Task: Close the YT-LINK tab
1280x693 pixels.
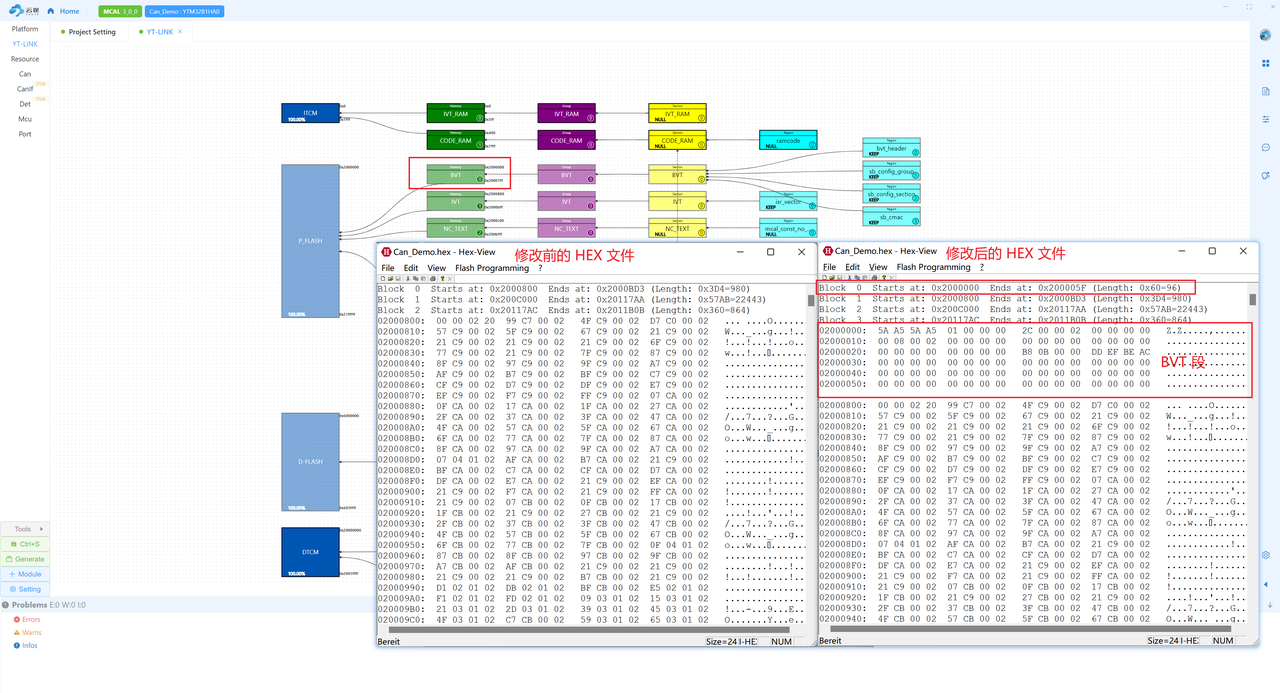Action: (x=180, y=32)
